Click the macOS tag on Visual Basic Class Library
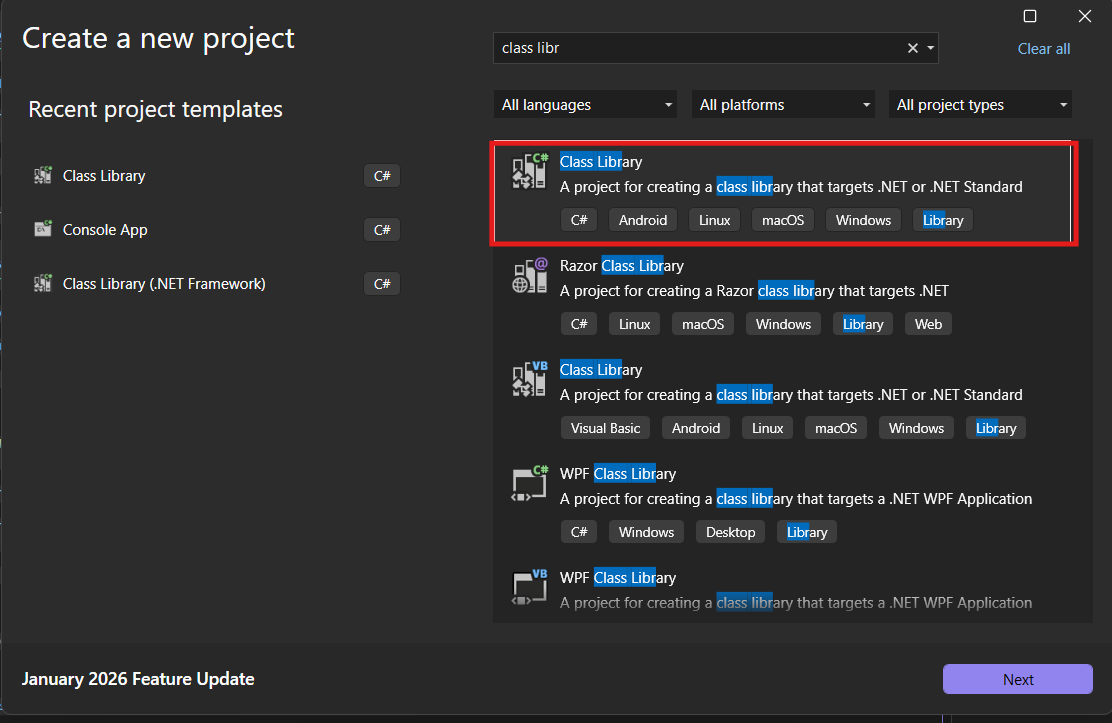The width and height of the screenshot is (1112, 723). click(x=835, y=428)
